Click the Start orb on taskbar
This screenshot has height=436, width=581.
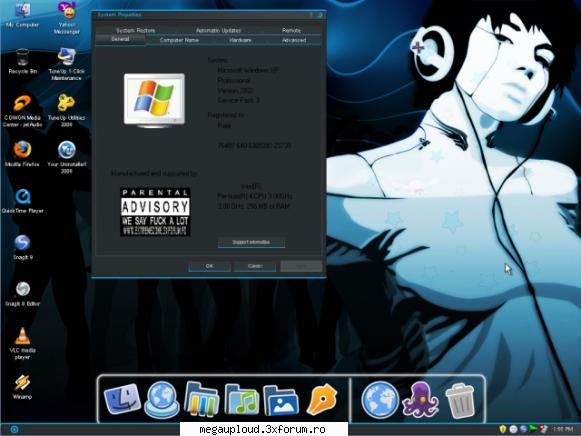(x=14, y=430)
